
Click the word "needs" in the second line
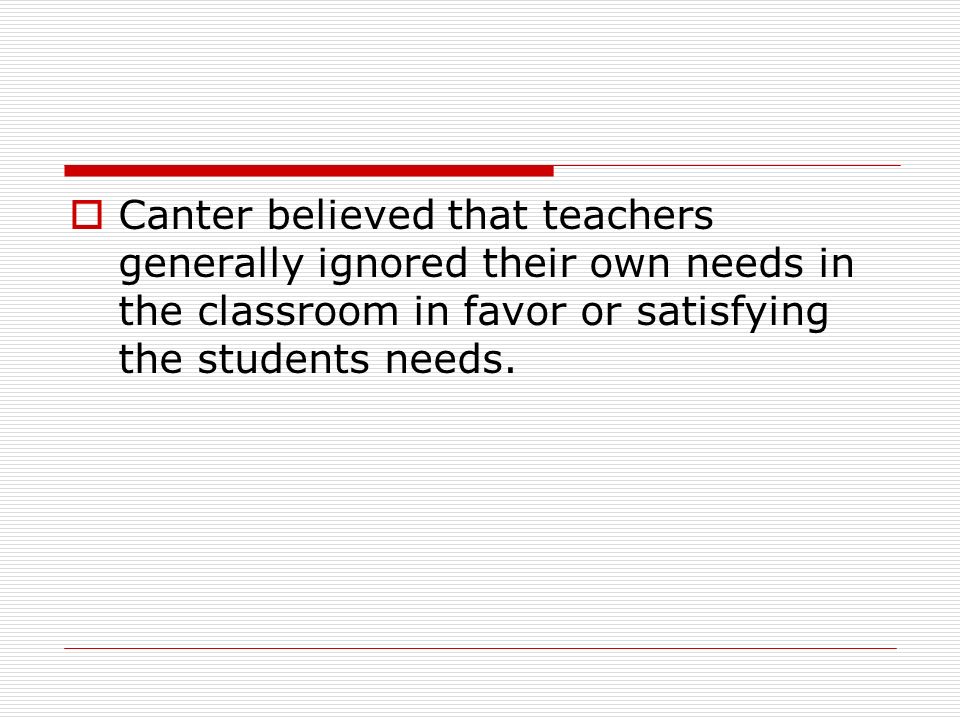coord(744,263)
